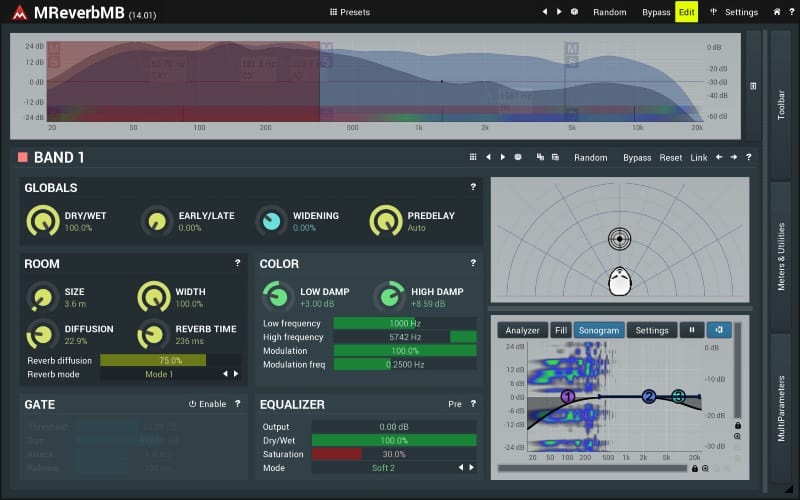Enable the Gate section
This screenshot has height=500, width=800.
[x=207, y=404]
